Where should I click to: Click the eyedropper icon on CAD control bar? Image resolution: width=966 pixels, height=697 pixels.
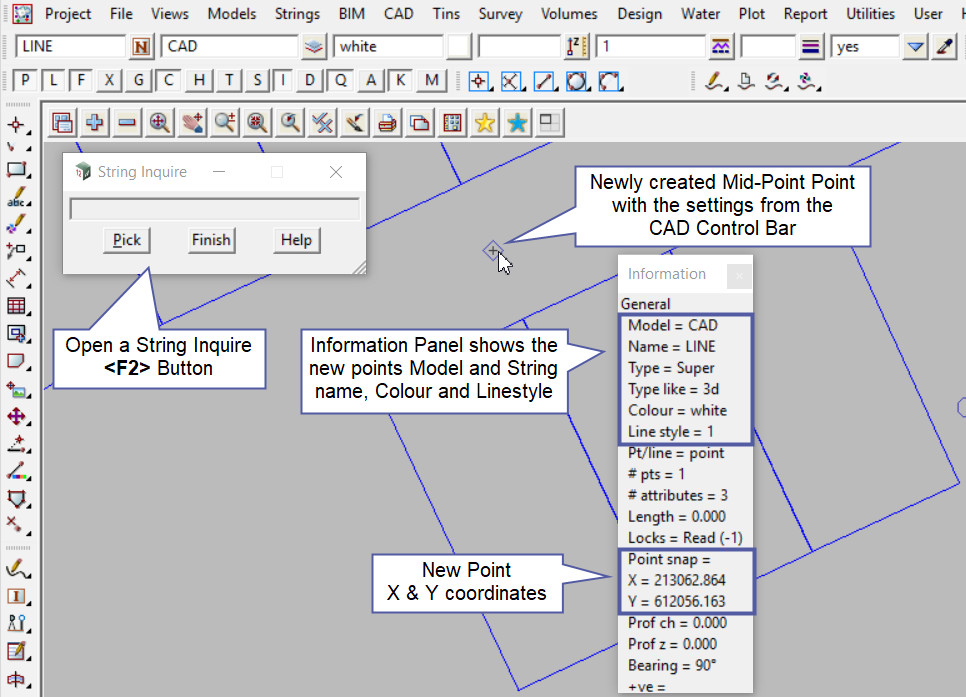click(x=944, y=47)
